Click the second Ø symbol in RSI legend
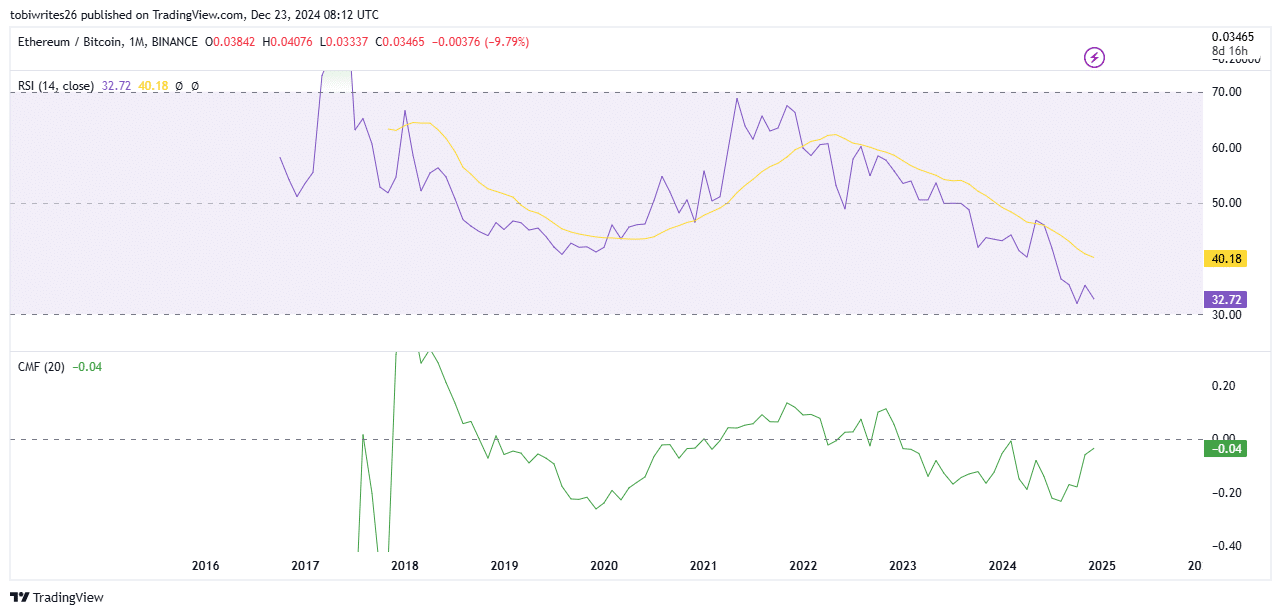The height and width of the screenshot is (615, 1281). pyautogui.click(x=194, y=86)
